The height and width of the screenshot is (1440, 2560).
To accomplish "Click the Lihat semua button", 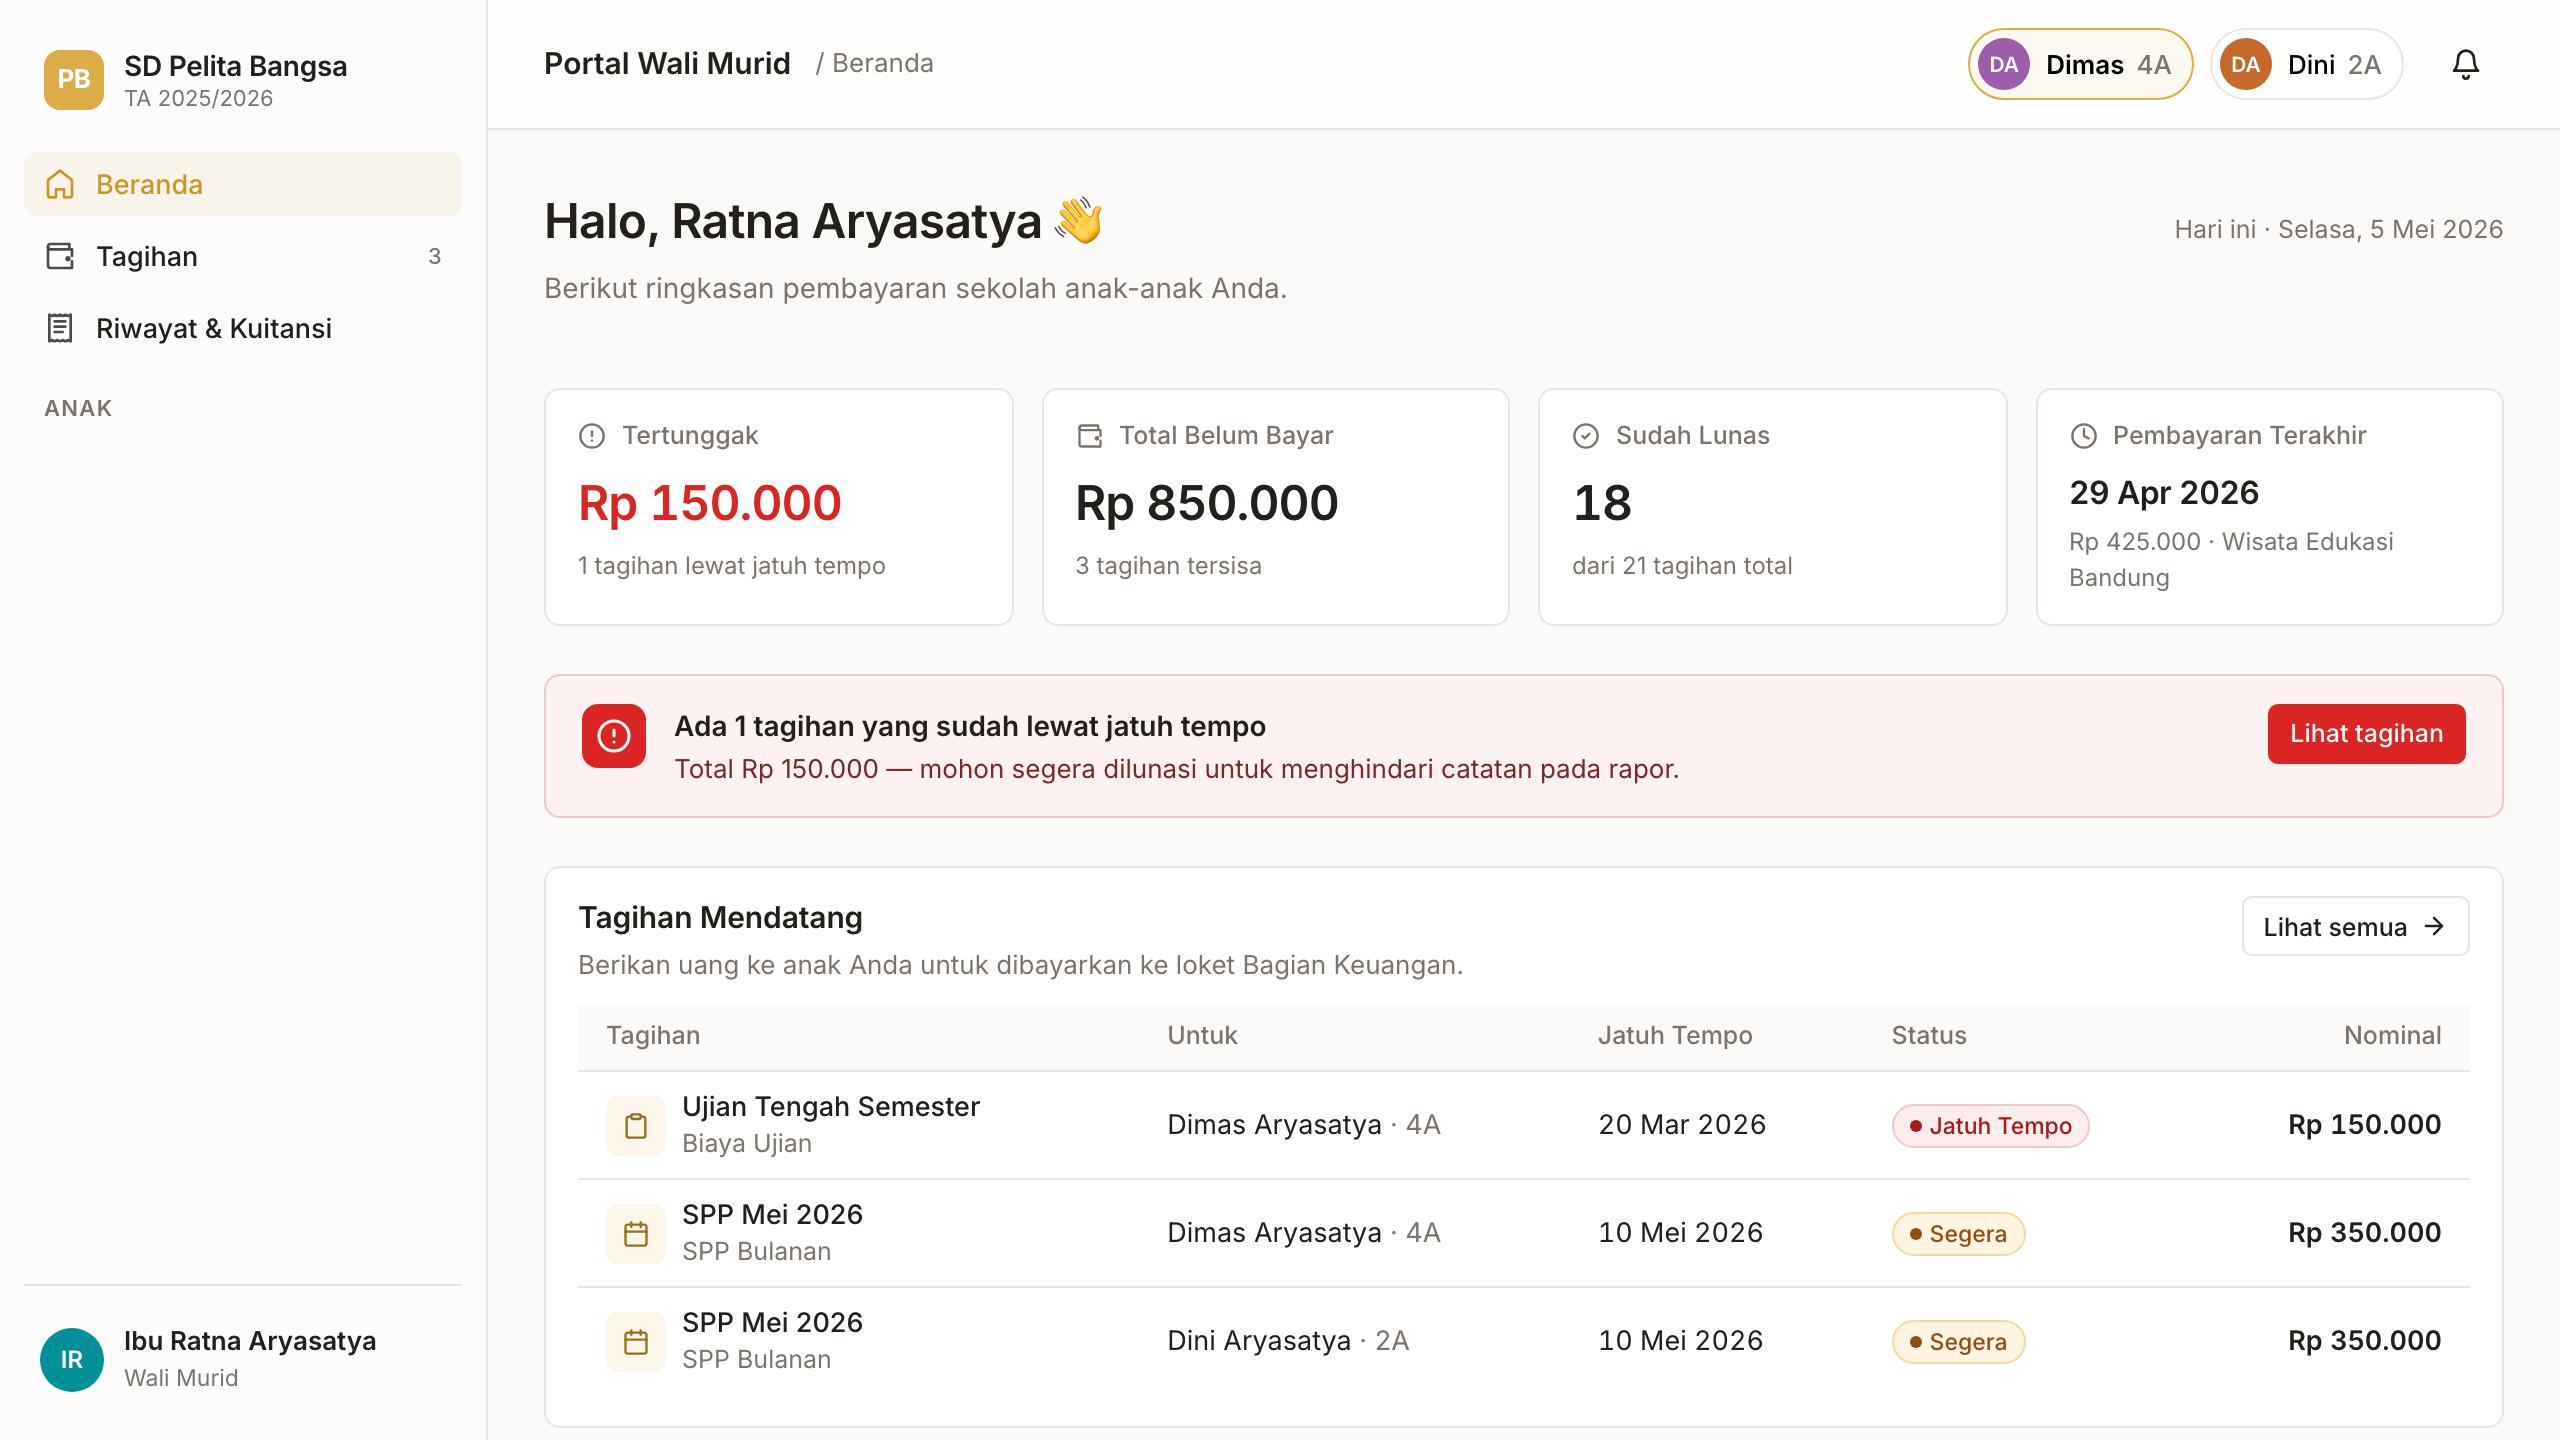I will [x=2355, y=926].
